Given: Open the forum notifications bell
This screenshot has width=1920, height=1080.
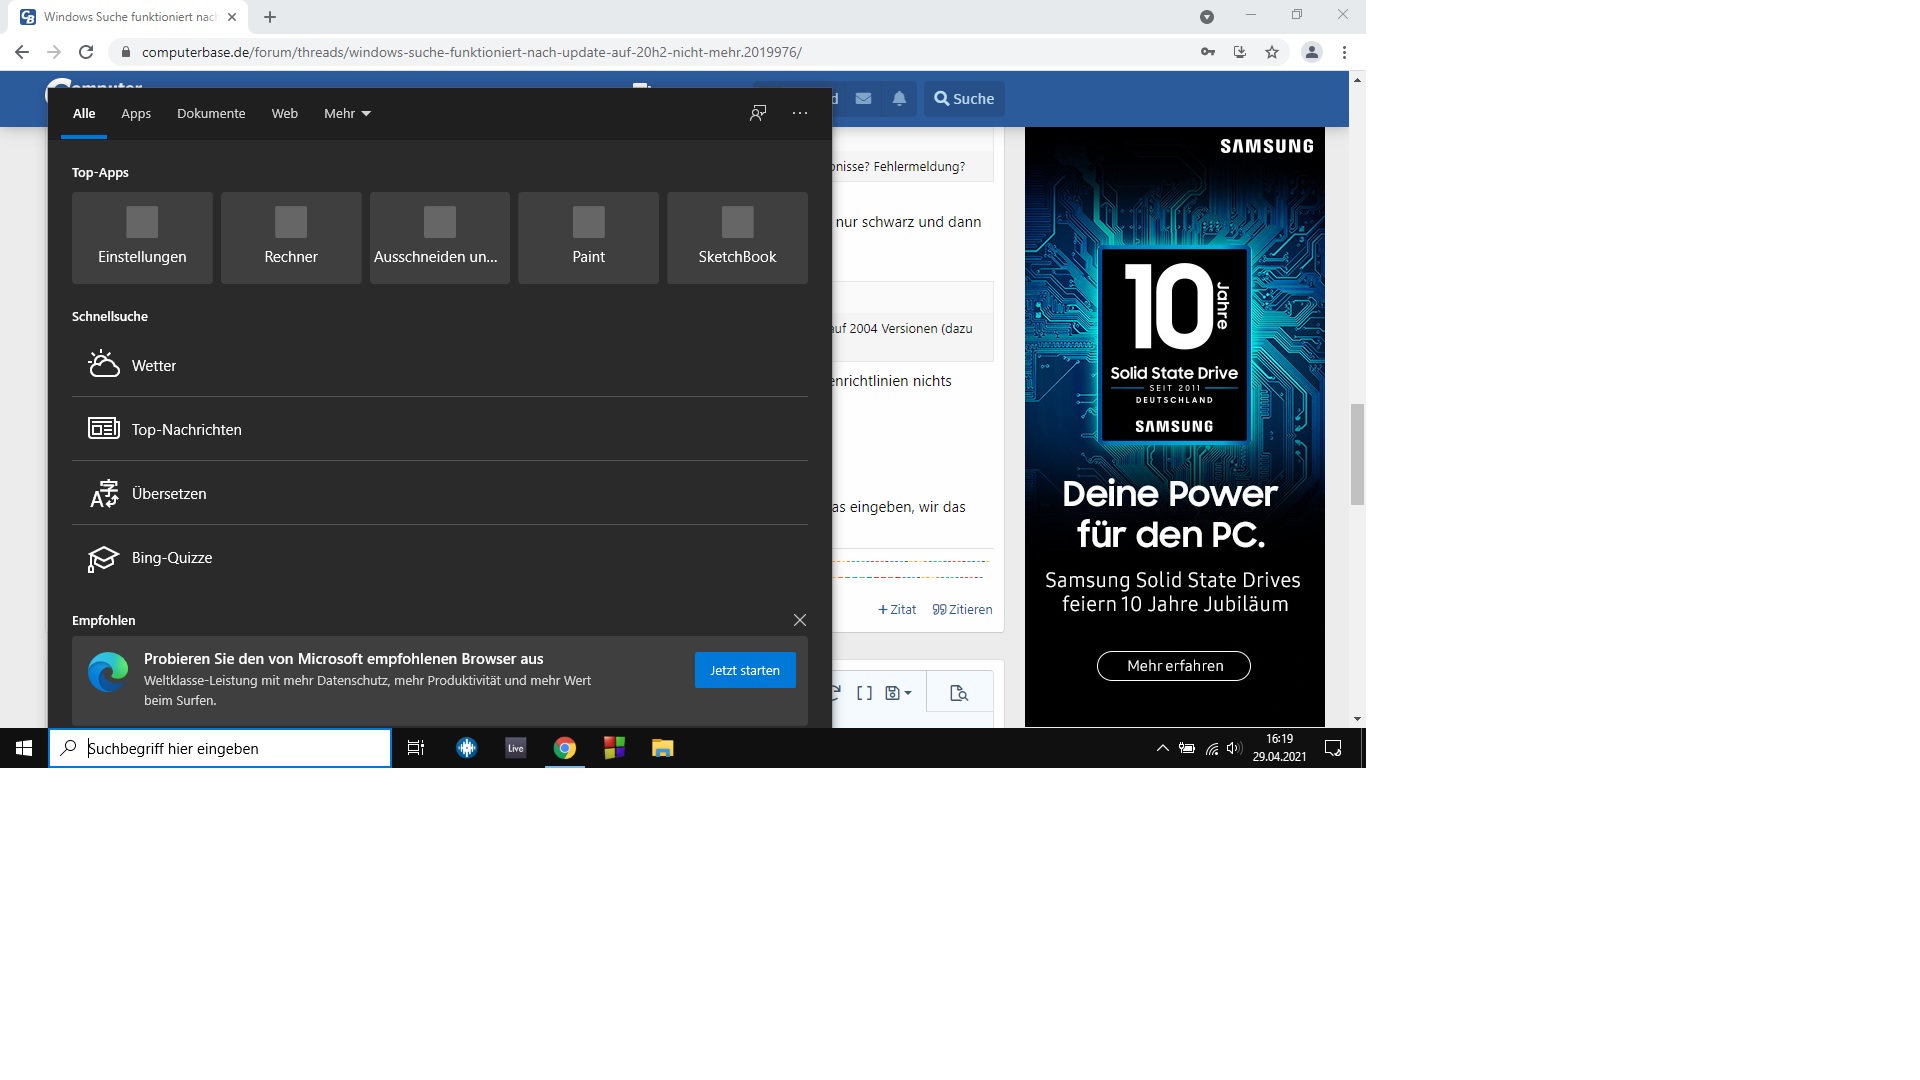Looking at the screenshot, I should coord(899,98).
